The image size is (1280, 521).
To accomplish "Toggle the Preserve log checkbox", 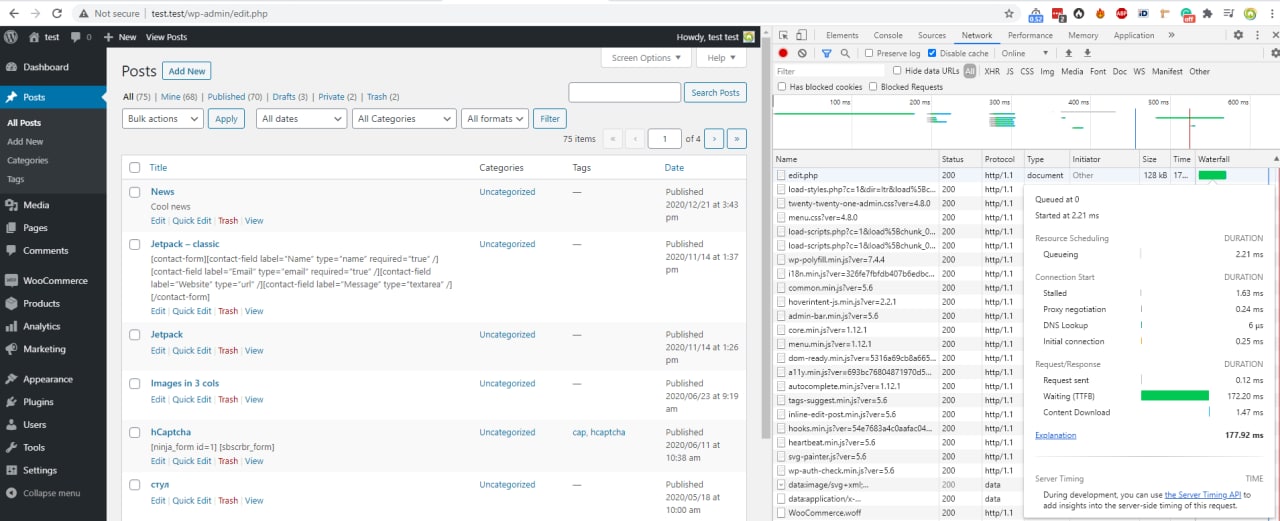I will 869,53.
